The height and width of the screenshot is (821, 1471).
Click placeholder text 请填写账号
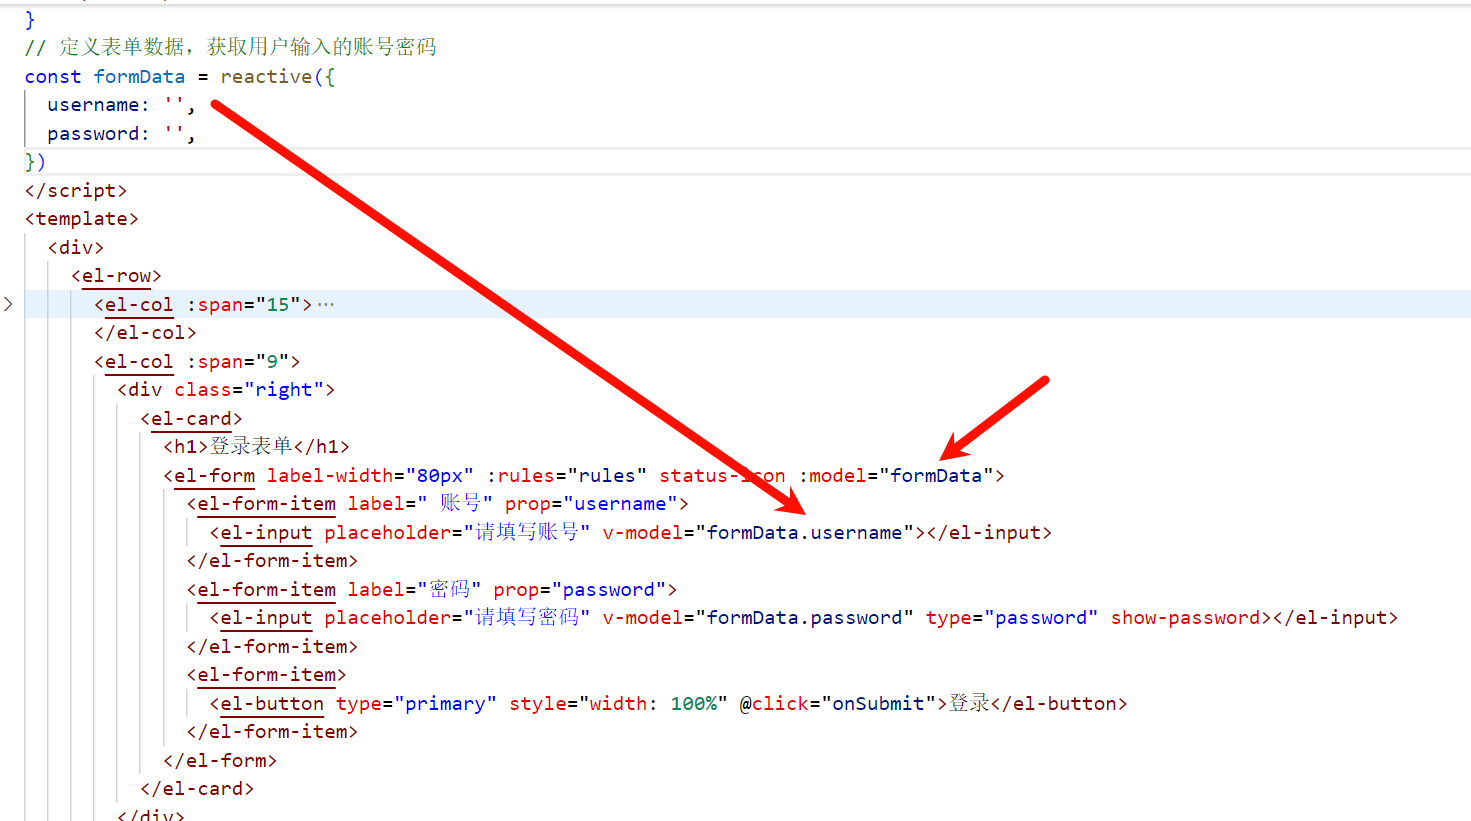(527, 532)
